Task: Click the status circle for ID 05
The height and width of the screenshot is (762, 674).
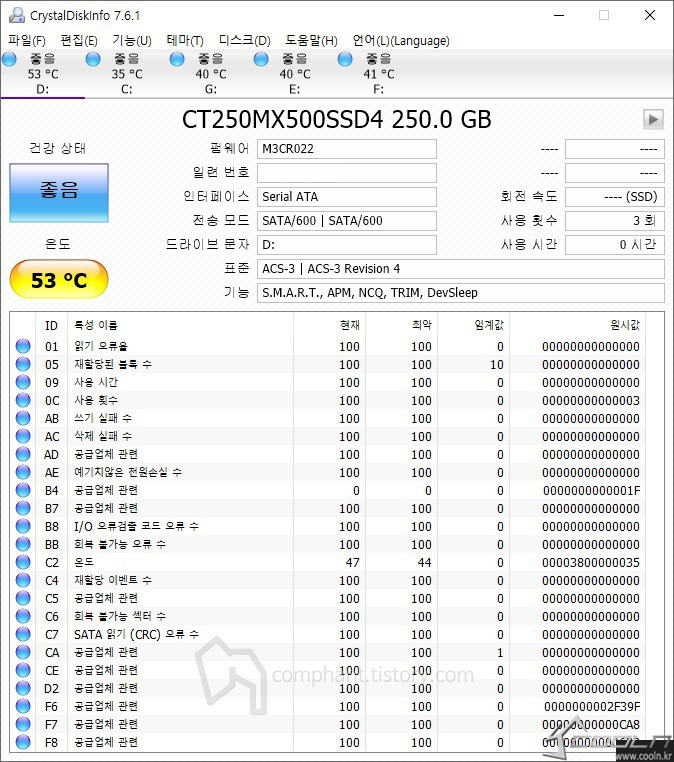Action: [x=23, y=364]
